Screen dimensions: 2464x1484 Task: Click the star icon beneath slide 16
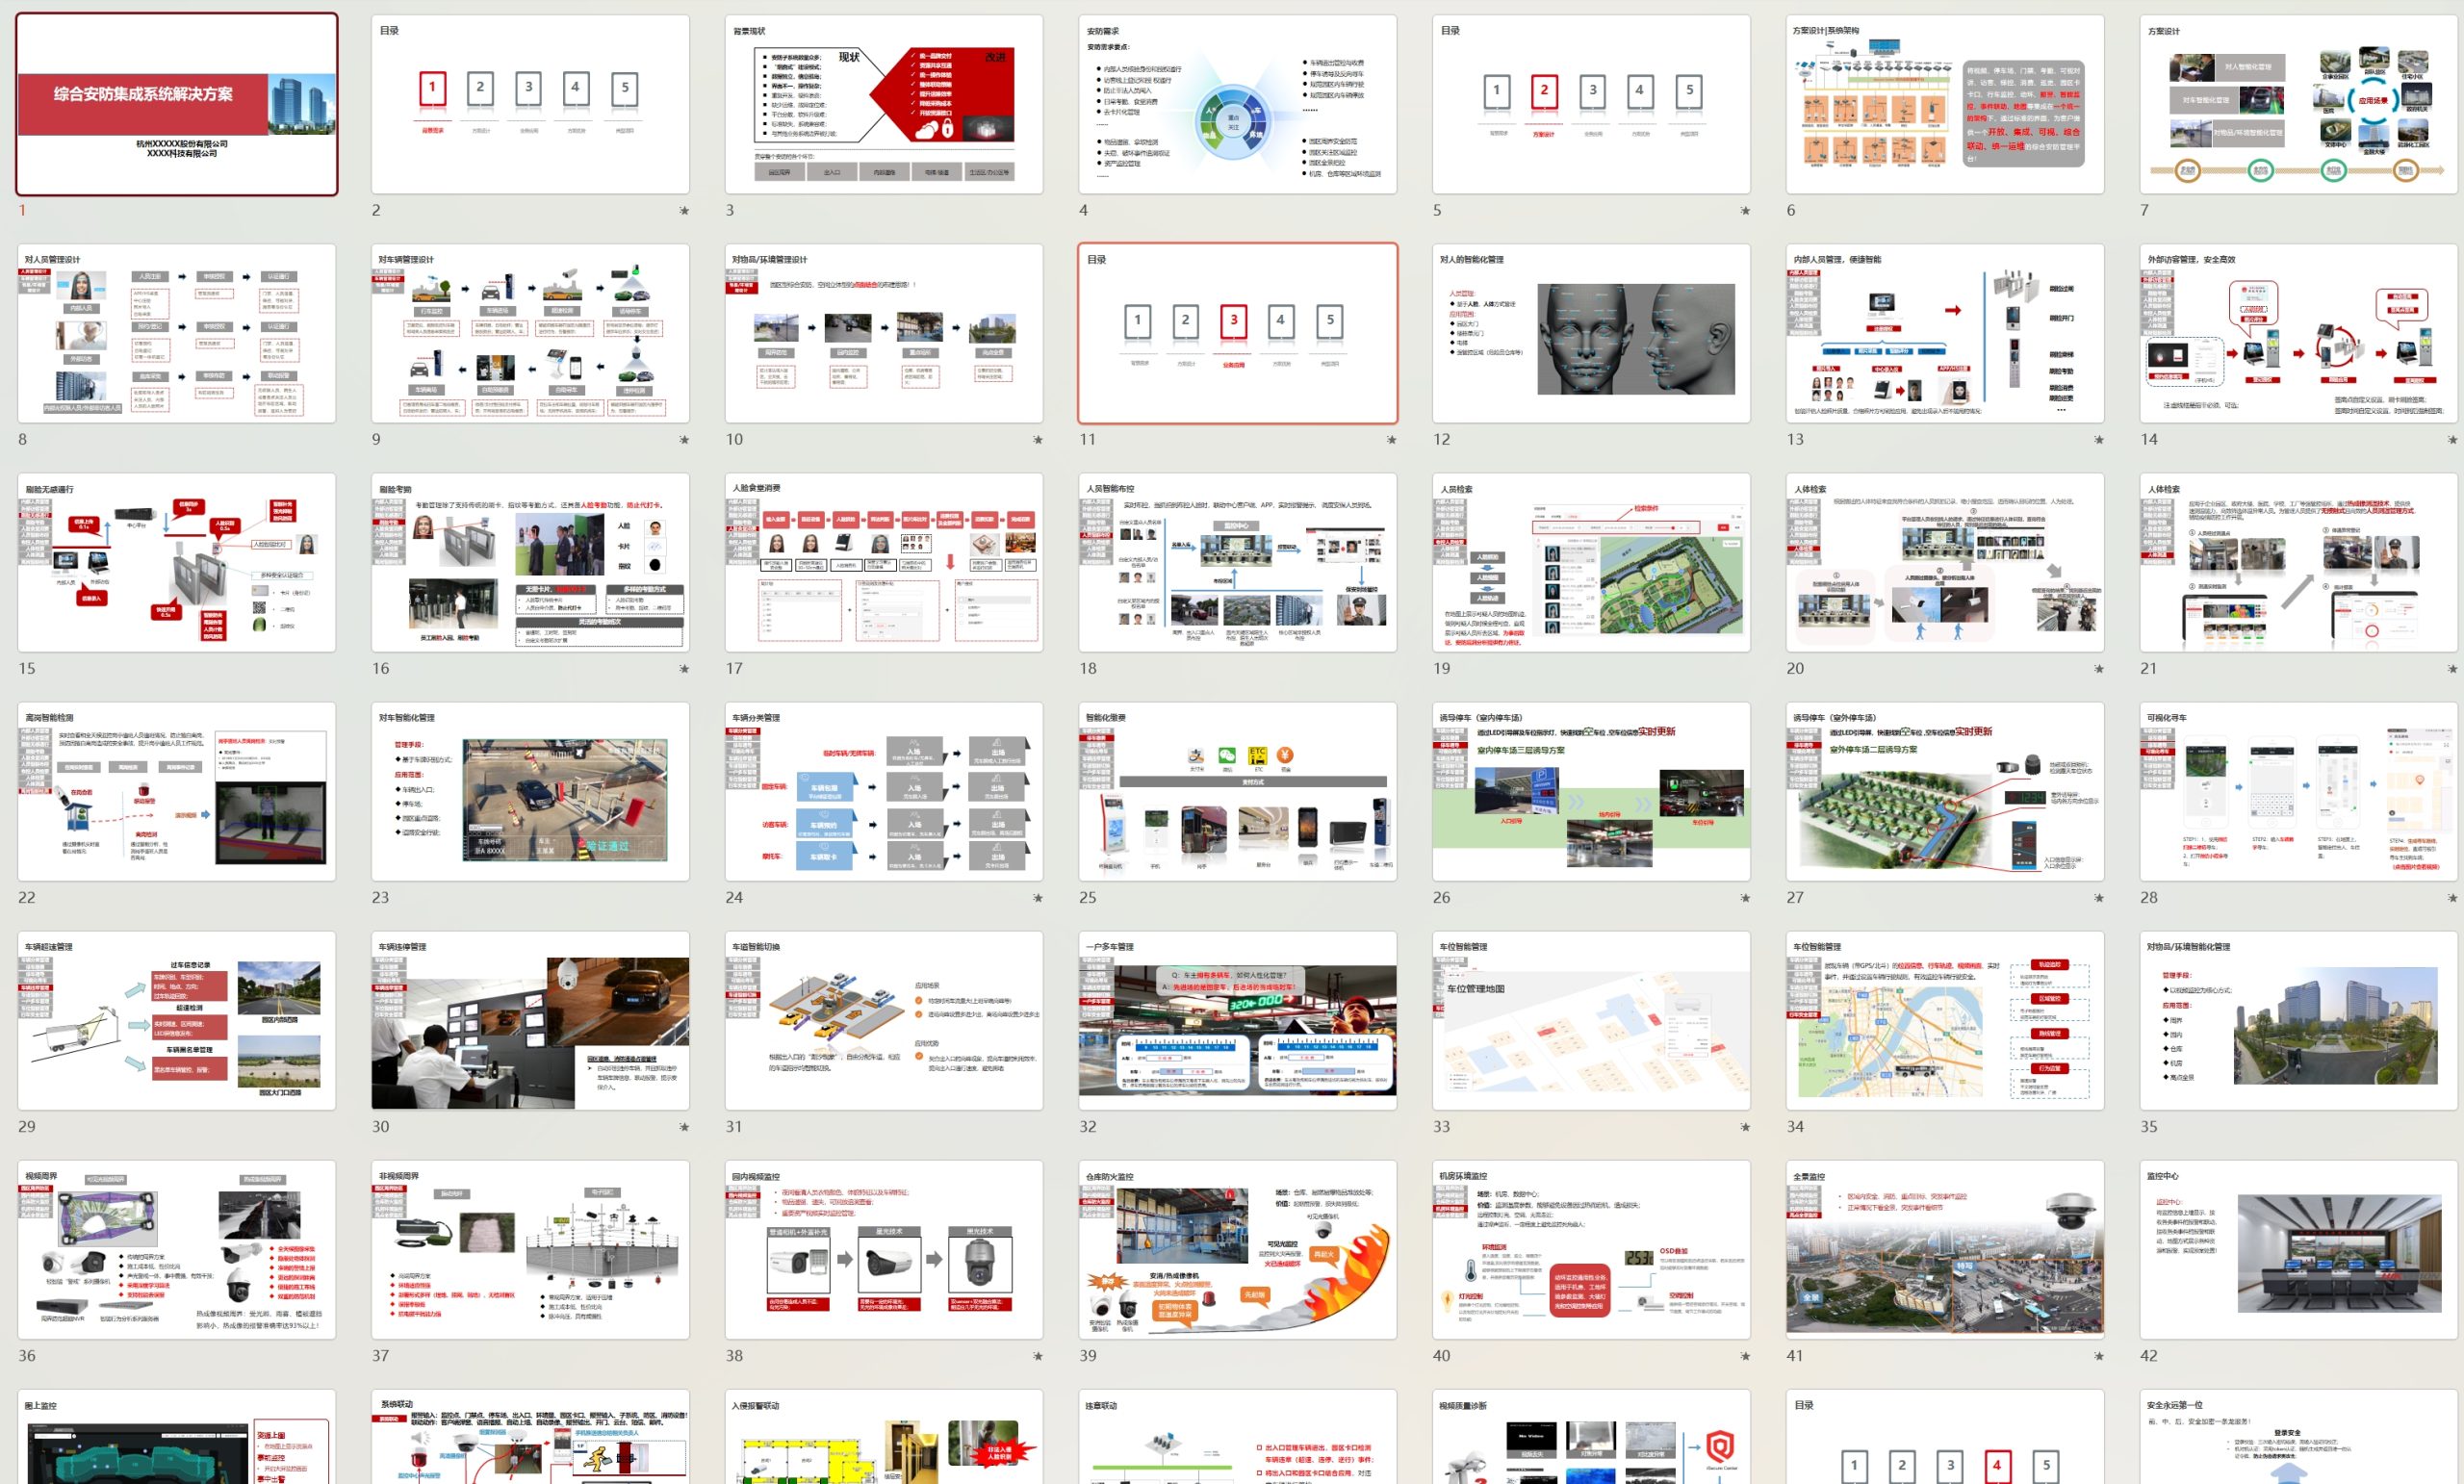684,669
